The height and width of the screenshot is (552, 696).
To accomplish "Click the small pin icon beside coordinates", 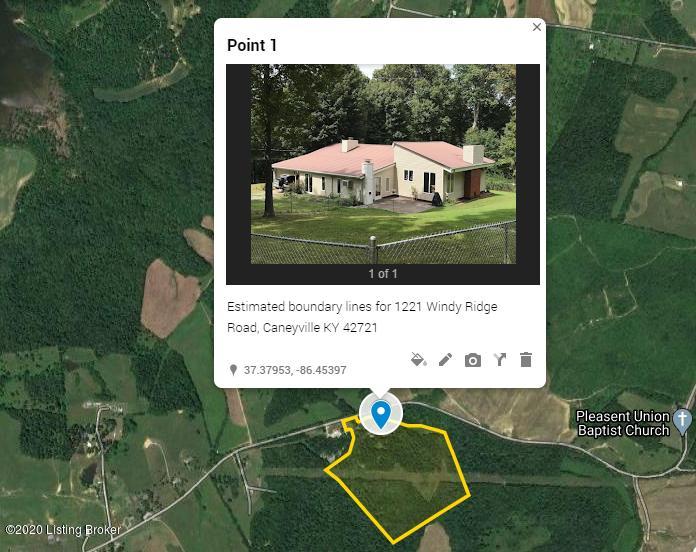I will pyautogui.click(x=233, y=370).
